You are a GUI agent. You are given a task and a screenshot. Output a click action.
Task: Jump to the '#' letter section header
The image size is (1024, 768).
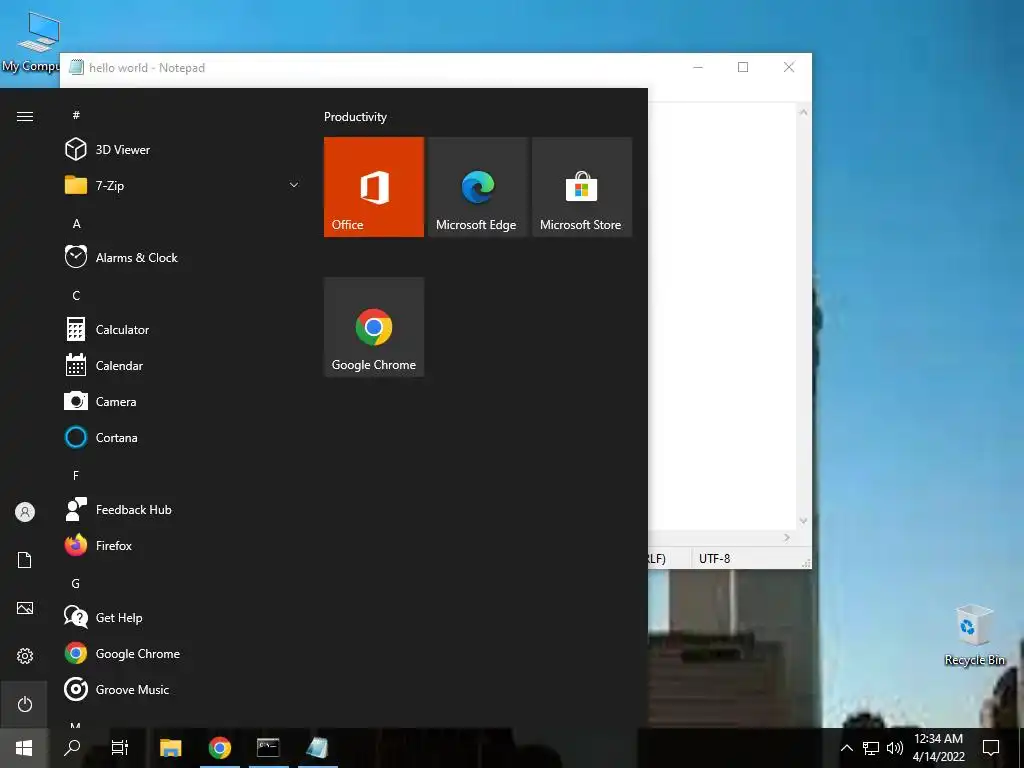[x=76, y=115]
